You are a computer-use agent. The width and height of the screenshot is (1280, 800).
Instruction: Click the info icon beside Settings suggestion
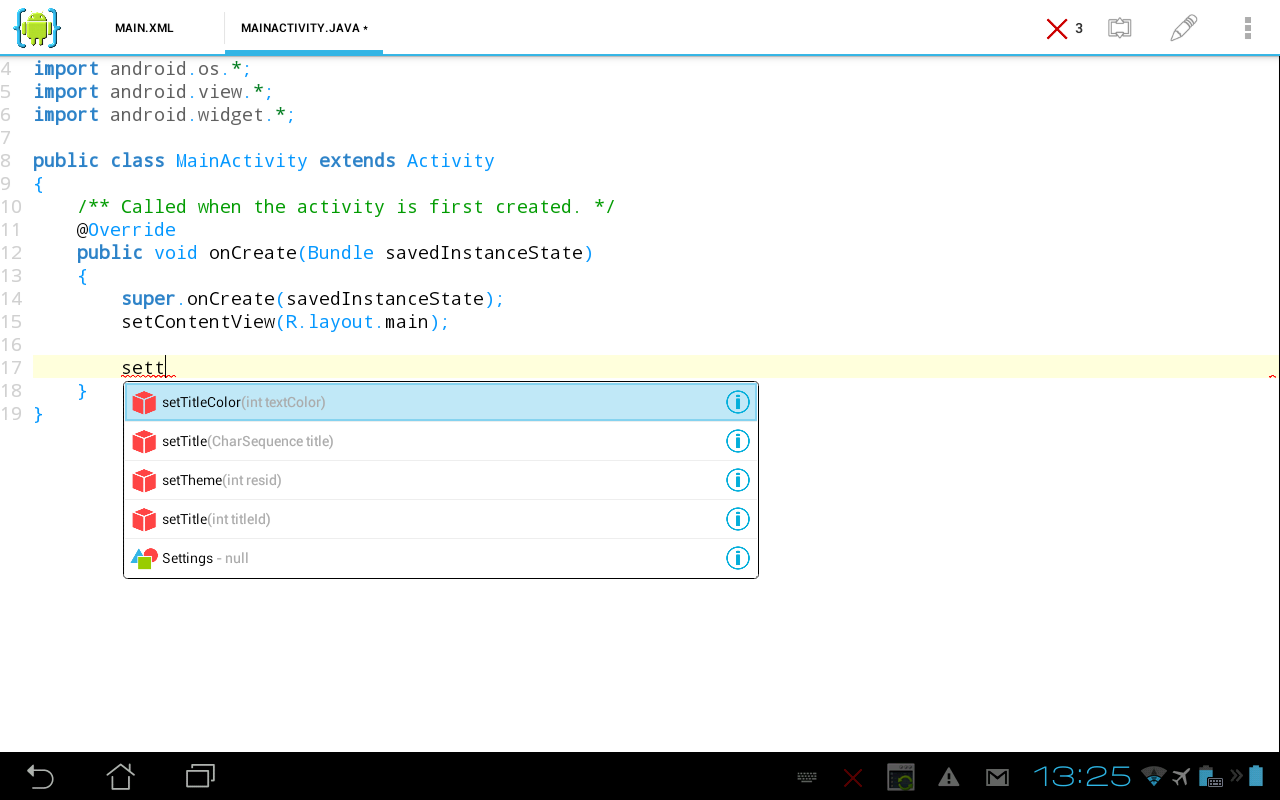click(x=738, y=558)
